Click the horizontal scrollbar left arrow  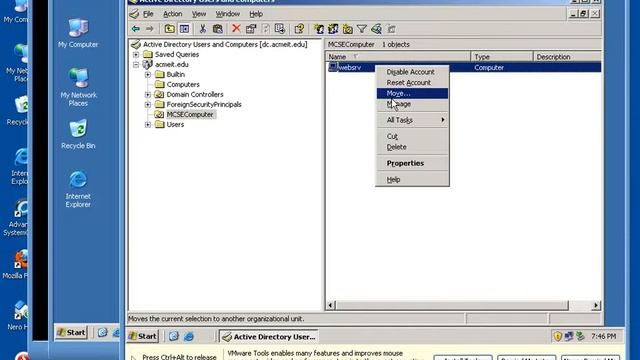click(x=331, y=305)
